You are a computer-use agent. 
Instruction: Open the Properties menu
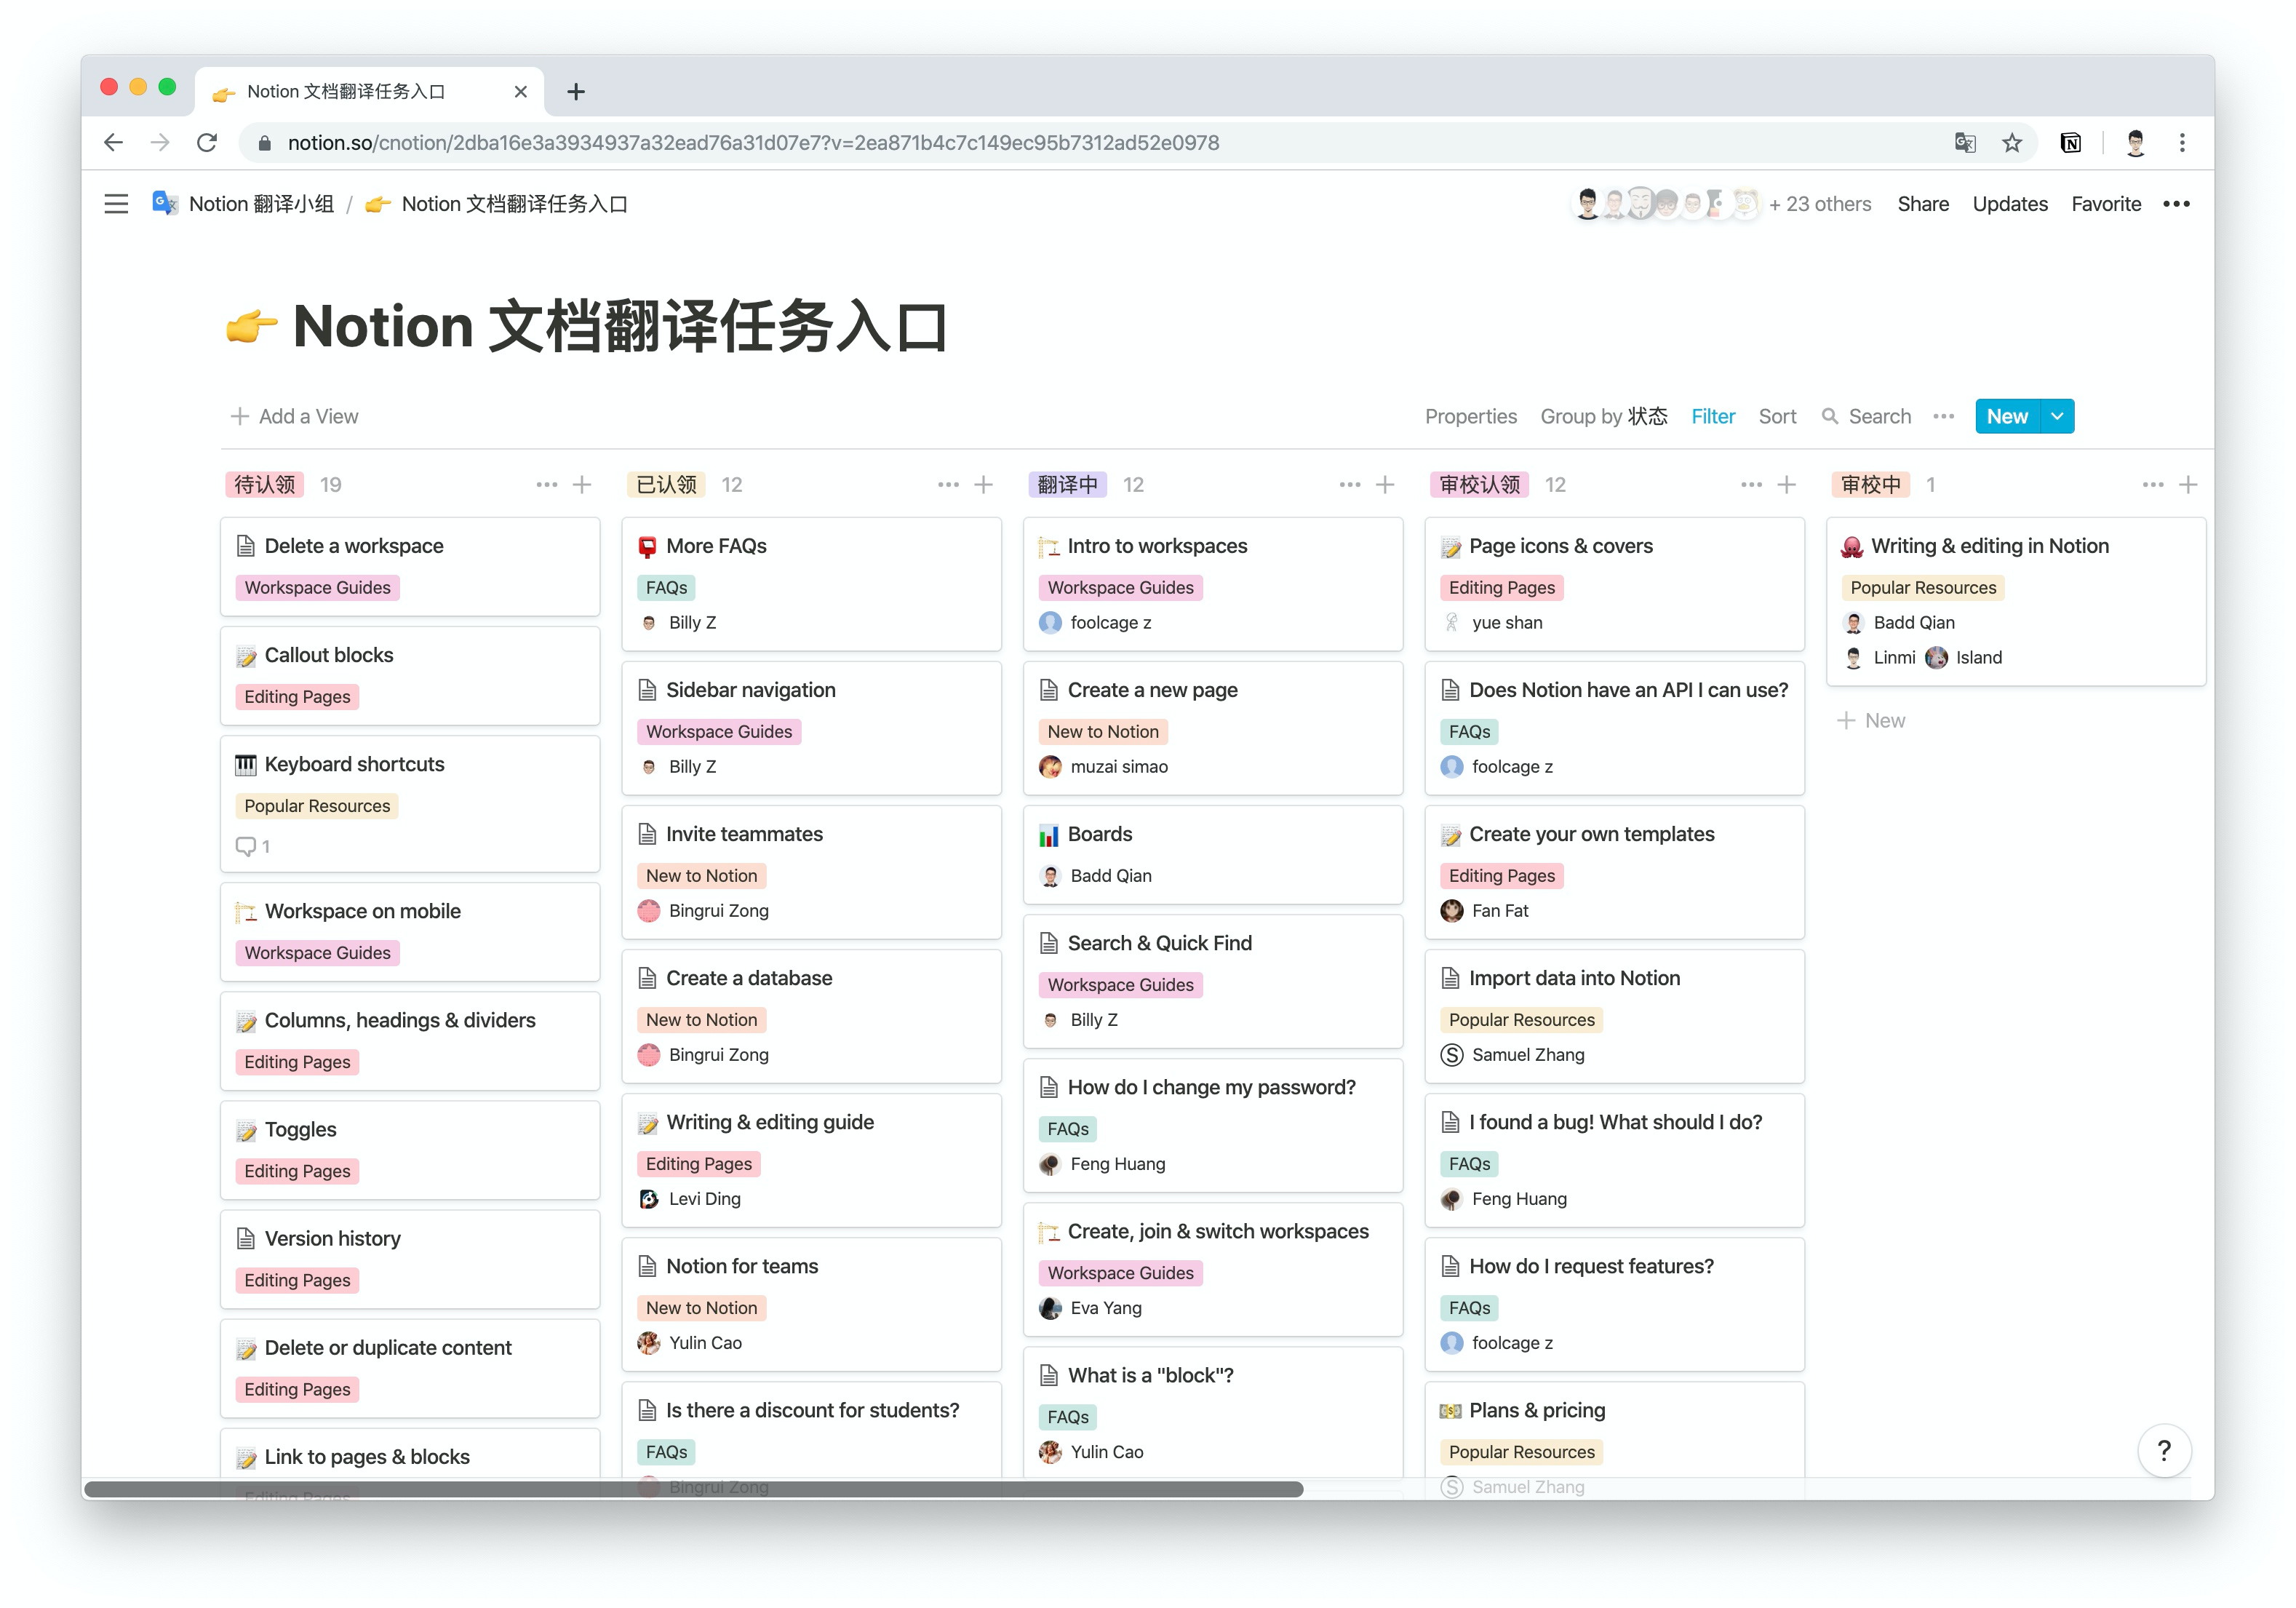point(1471,416)
